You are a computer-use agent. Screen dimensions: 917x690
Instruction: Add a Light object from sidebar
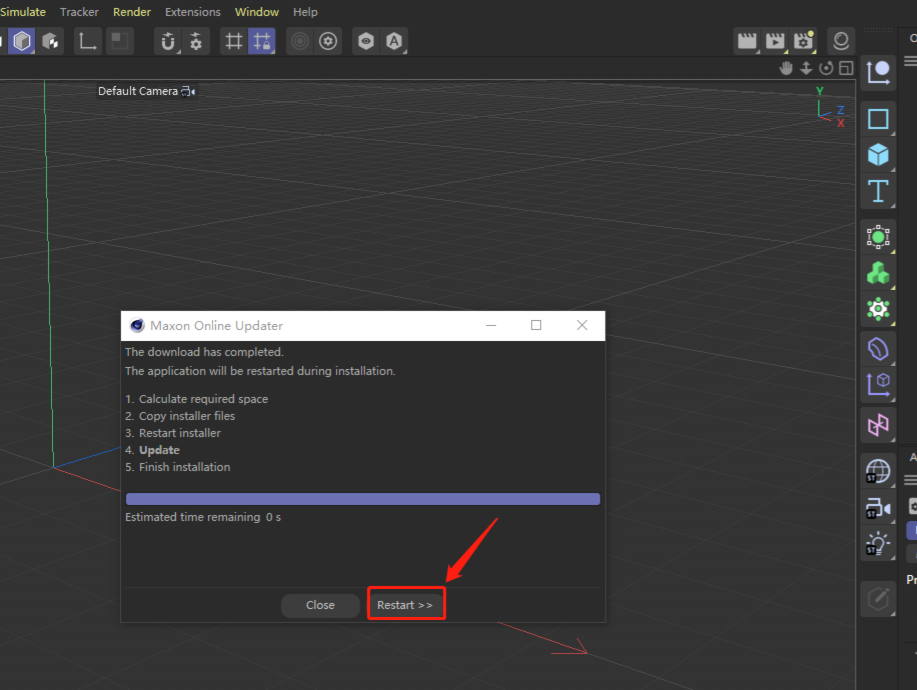click(878, 544)
